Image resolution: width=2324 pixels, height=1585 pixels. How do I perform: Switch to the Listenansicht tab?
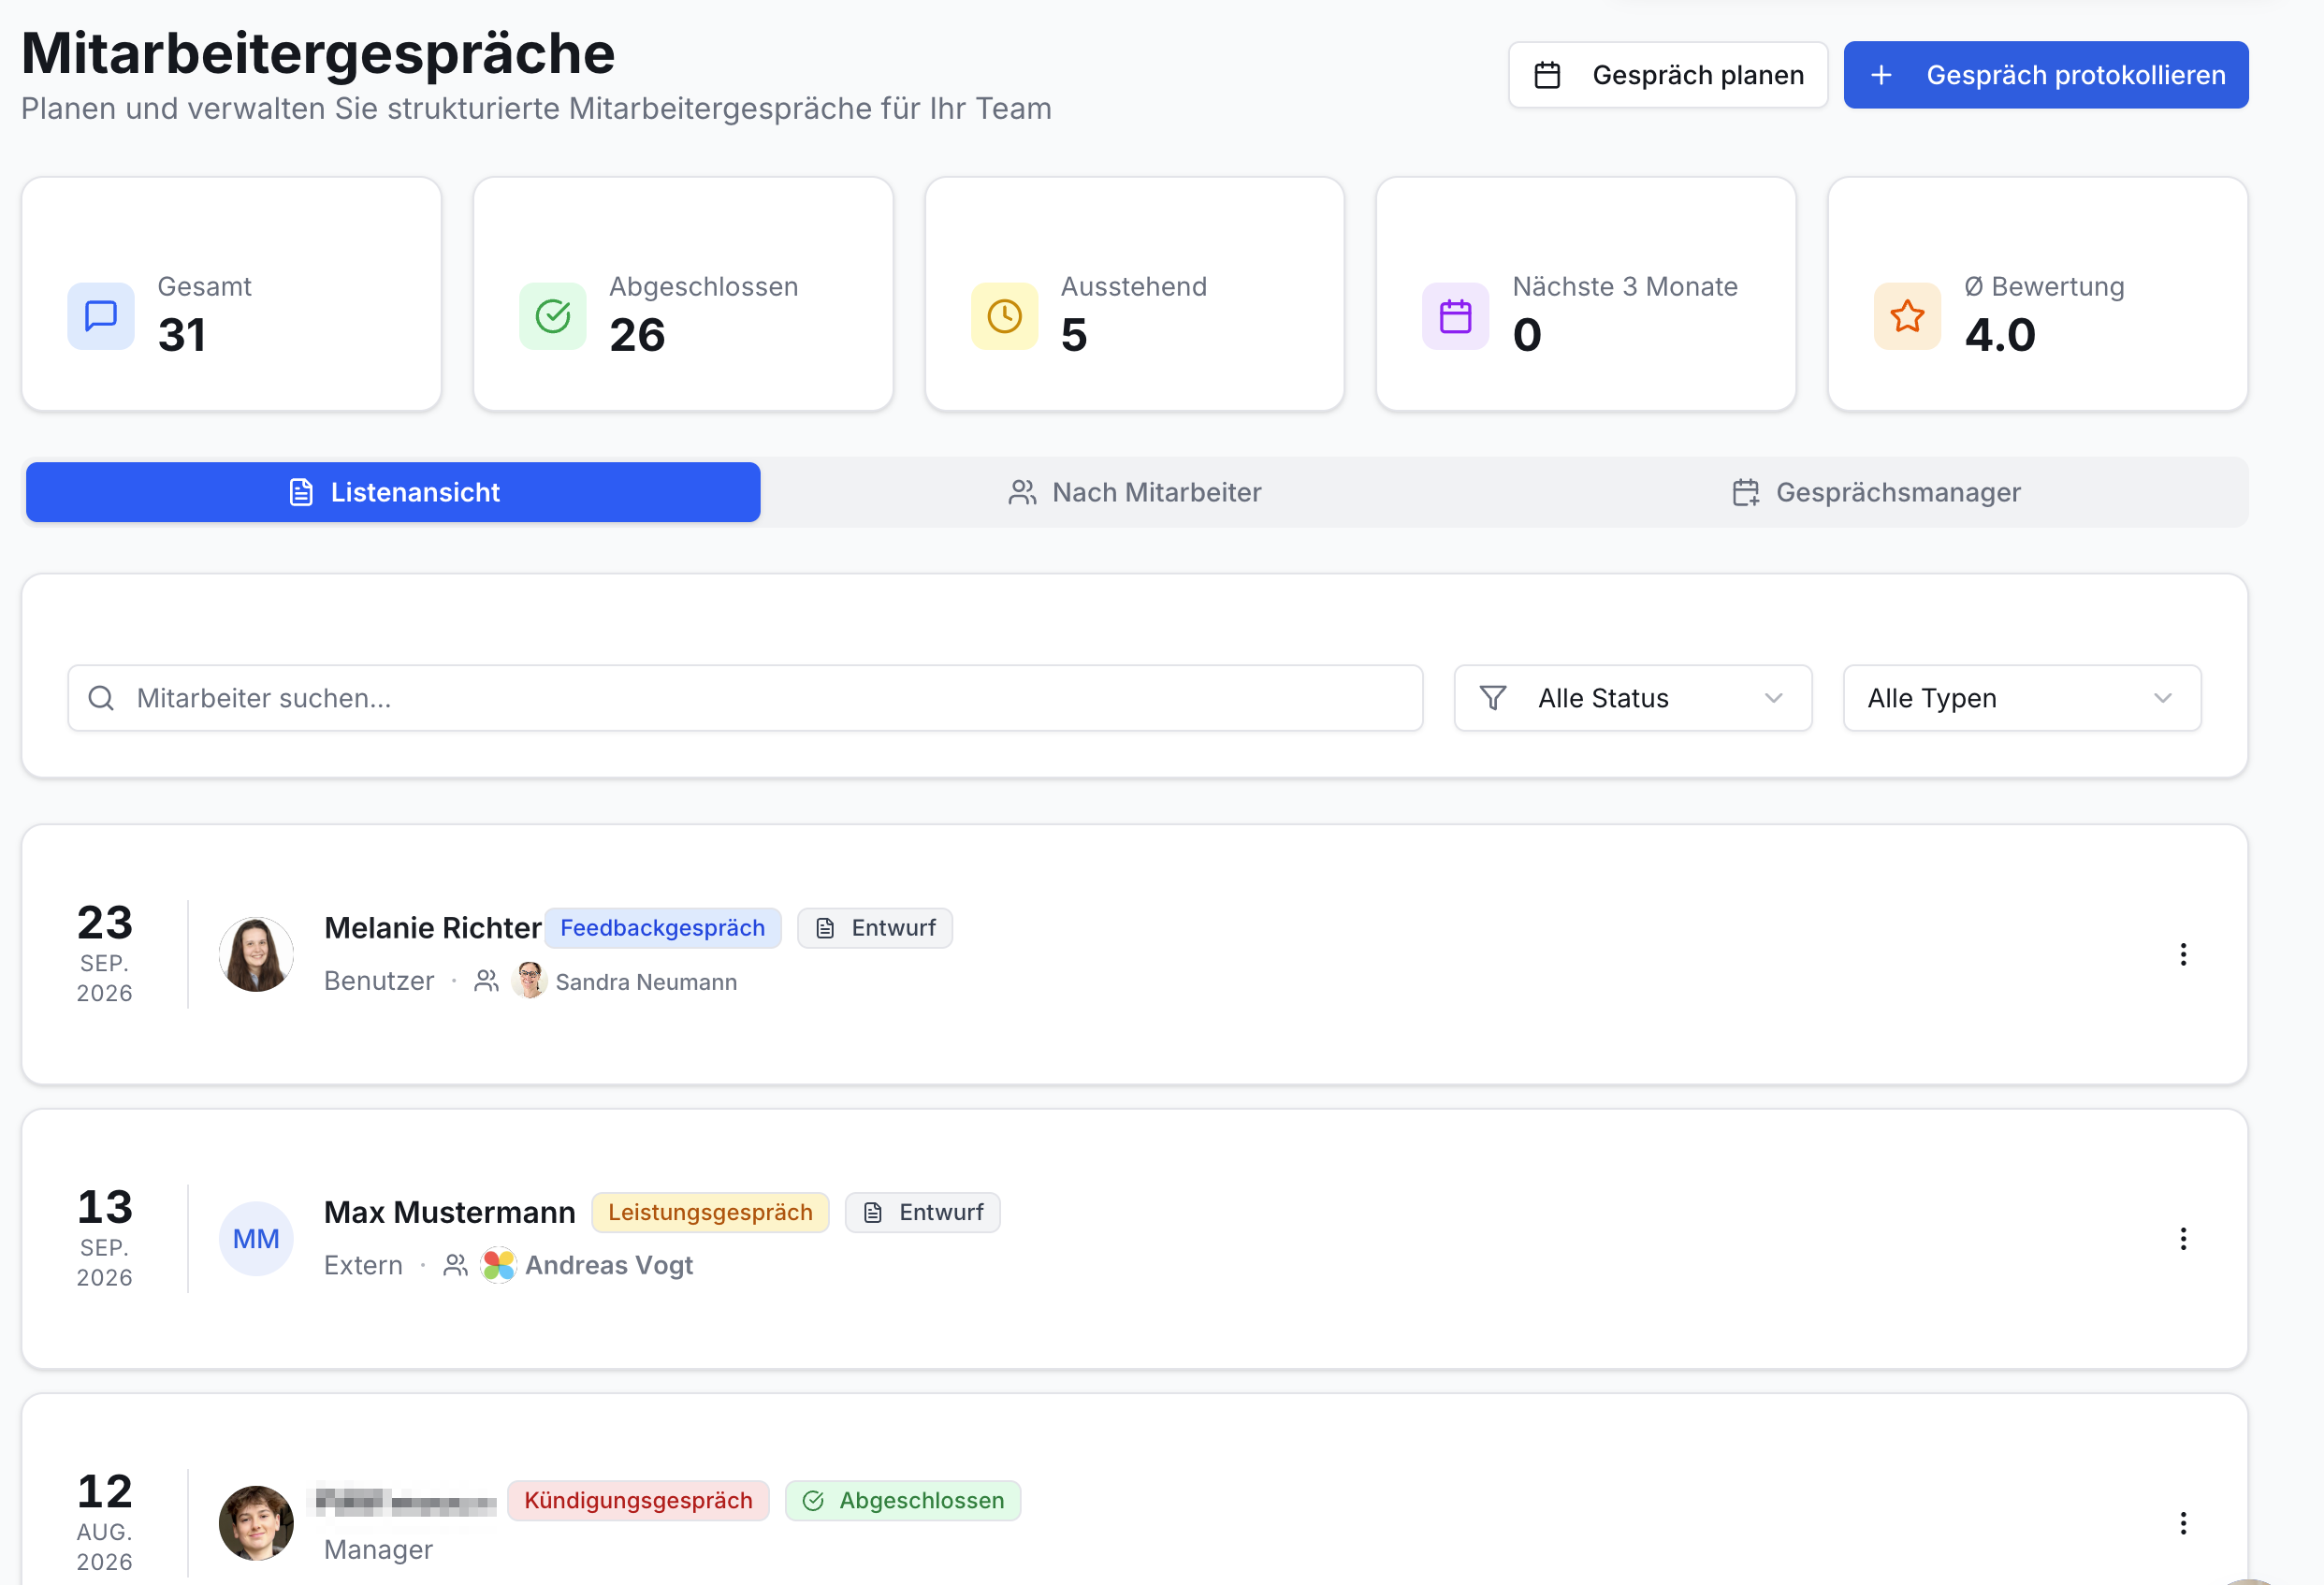tap(393, 492)
